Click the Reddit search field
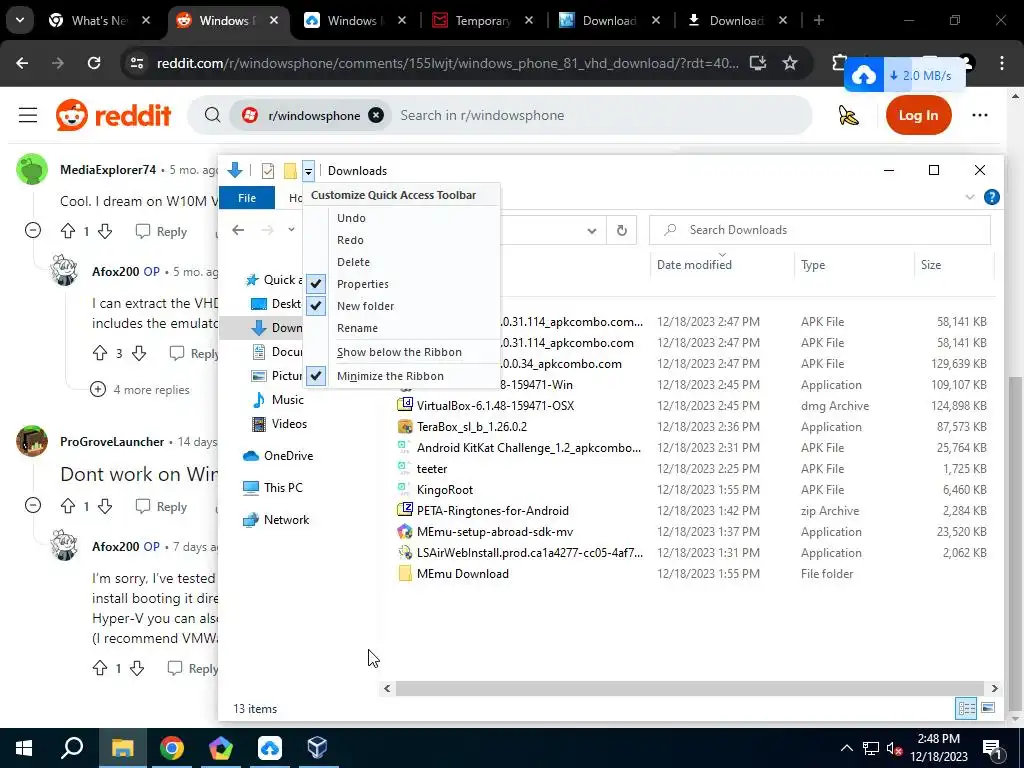 pyautogui.click(x=601, y=115)
